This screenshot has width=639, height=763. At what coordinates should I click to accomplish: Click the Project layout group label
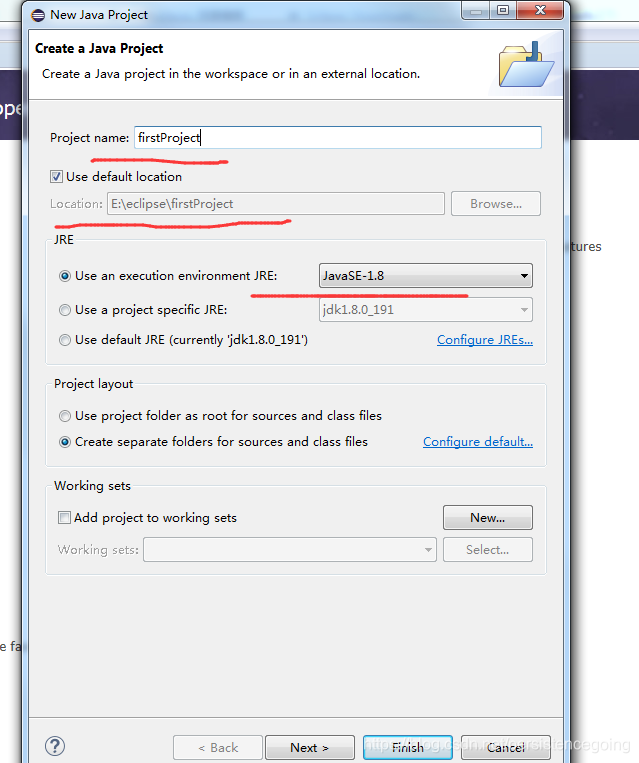point(93,384)
